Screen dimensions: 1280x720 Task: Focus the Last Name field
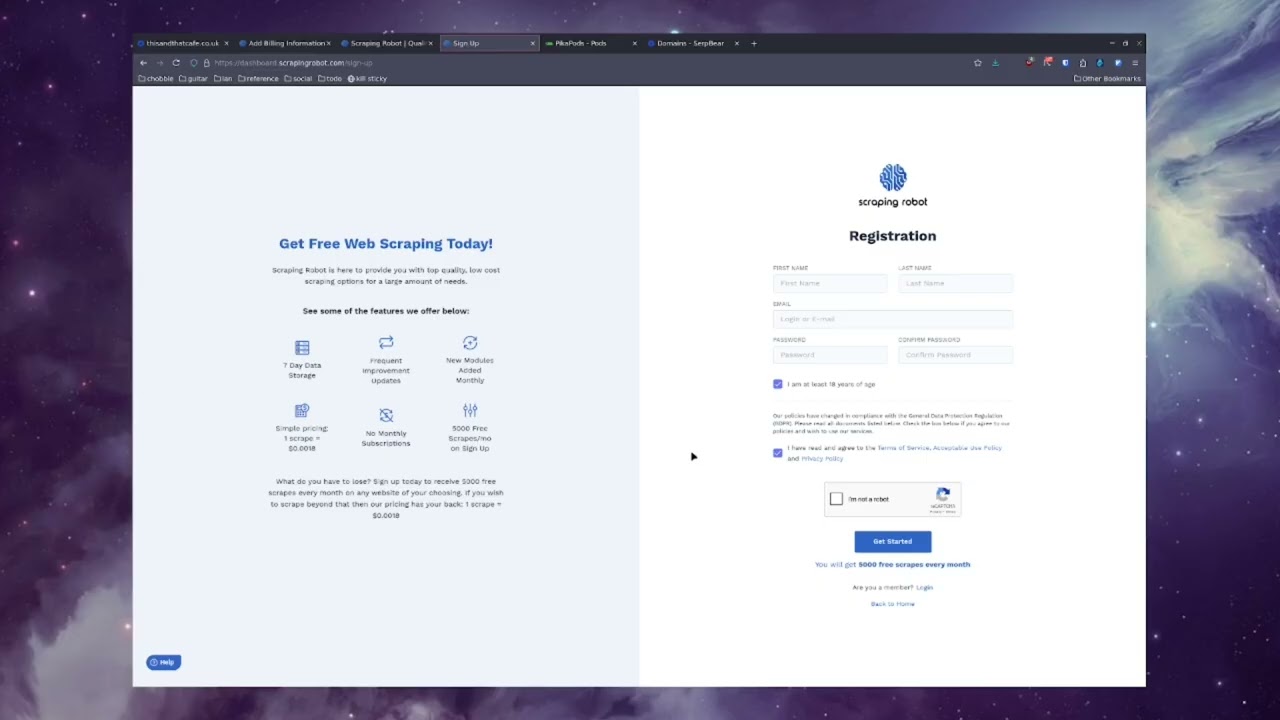(x=955, y=283)
